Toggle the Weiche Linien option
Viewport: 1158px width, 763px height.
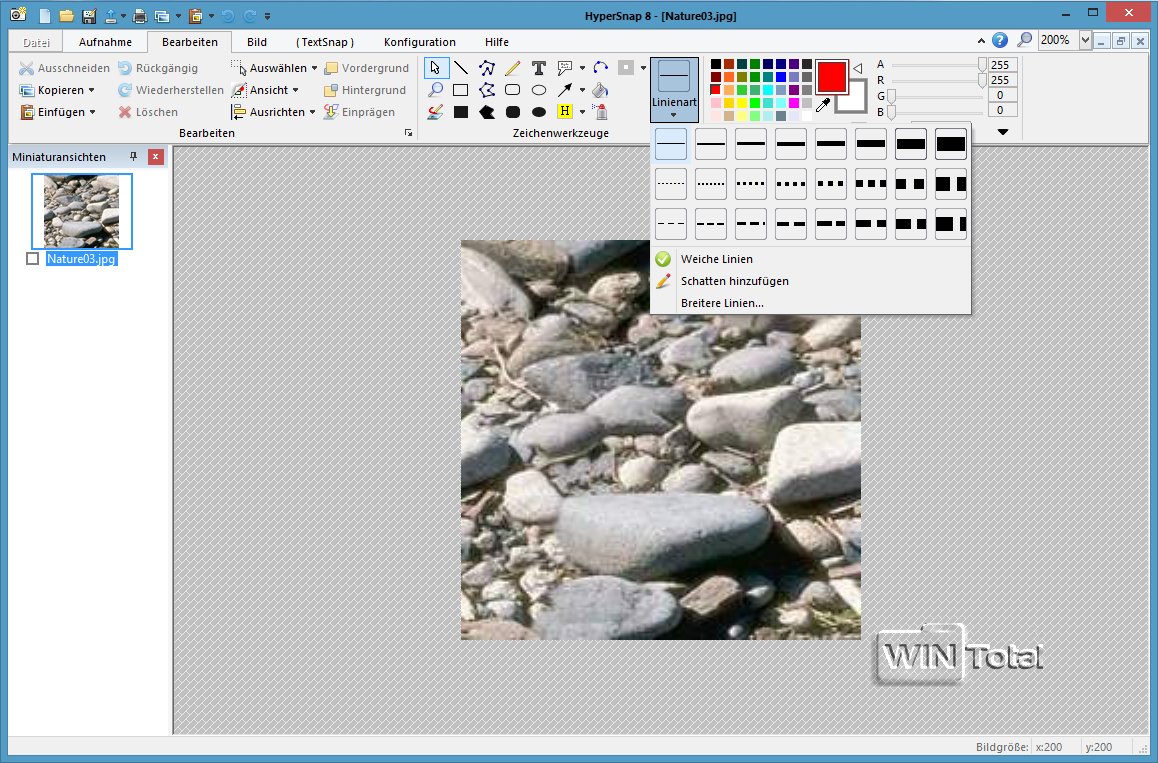tap(716, 259)
